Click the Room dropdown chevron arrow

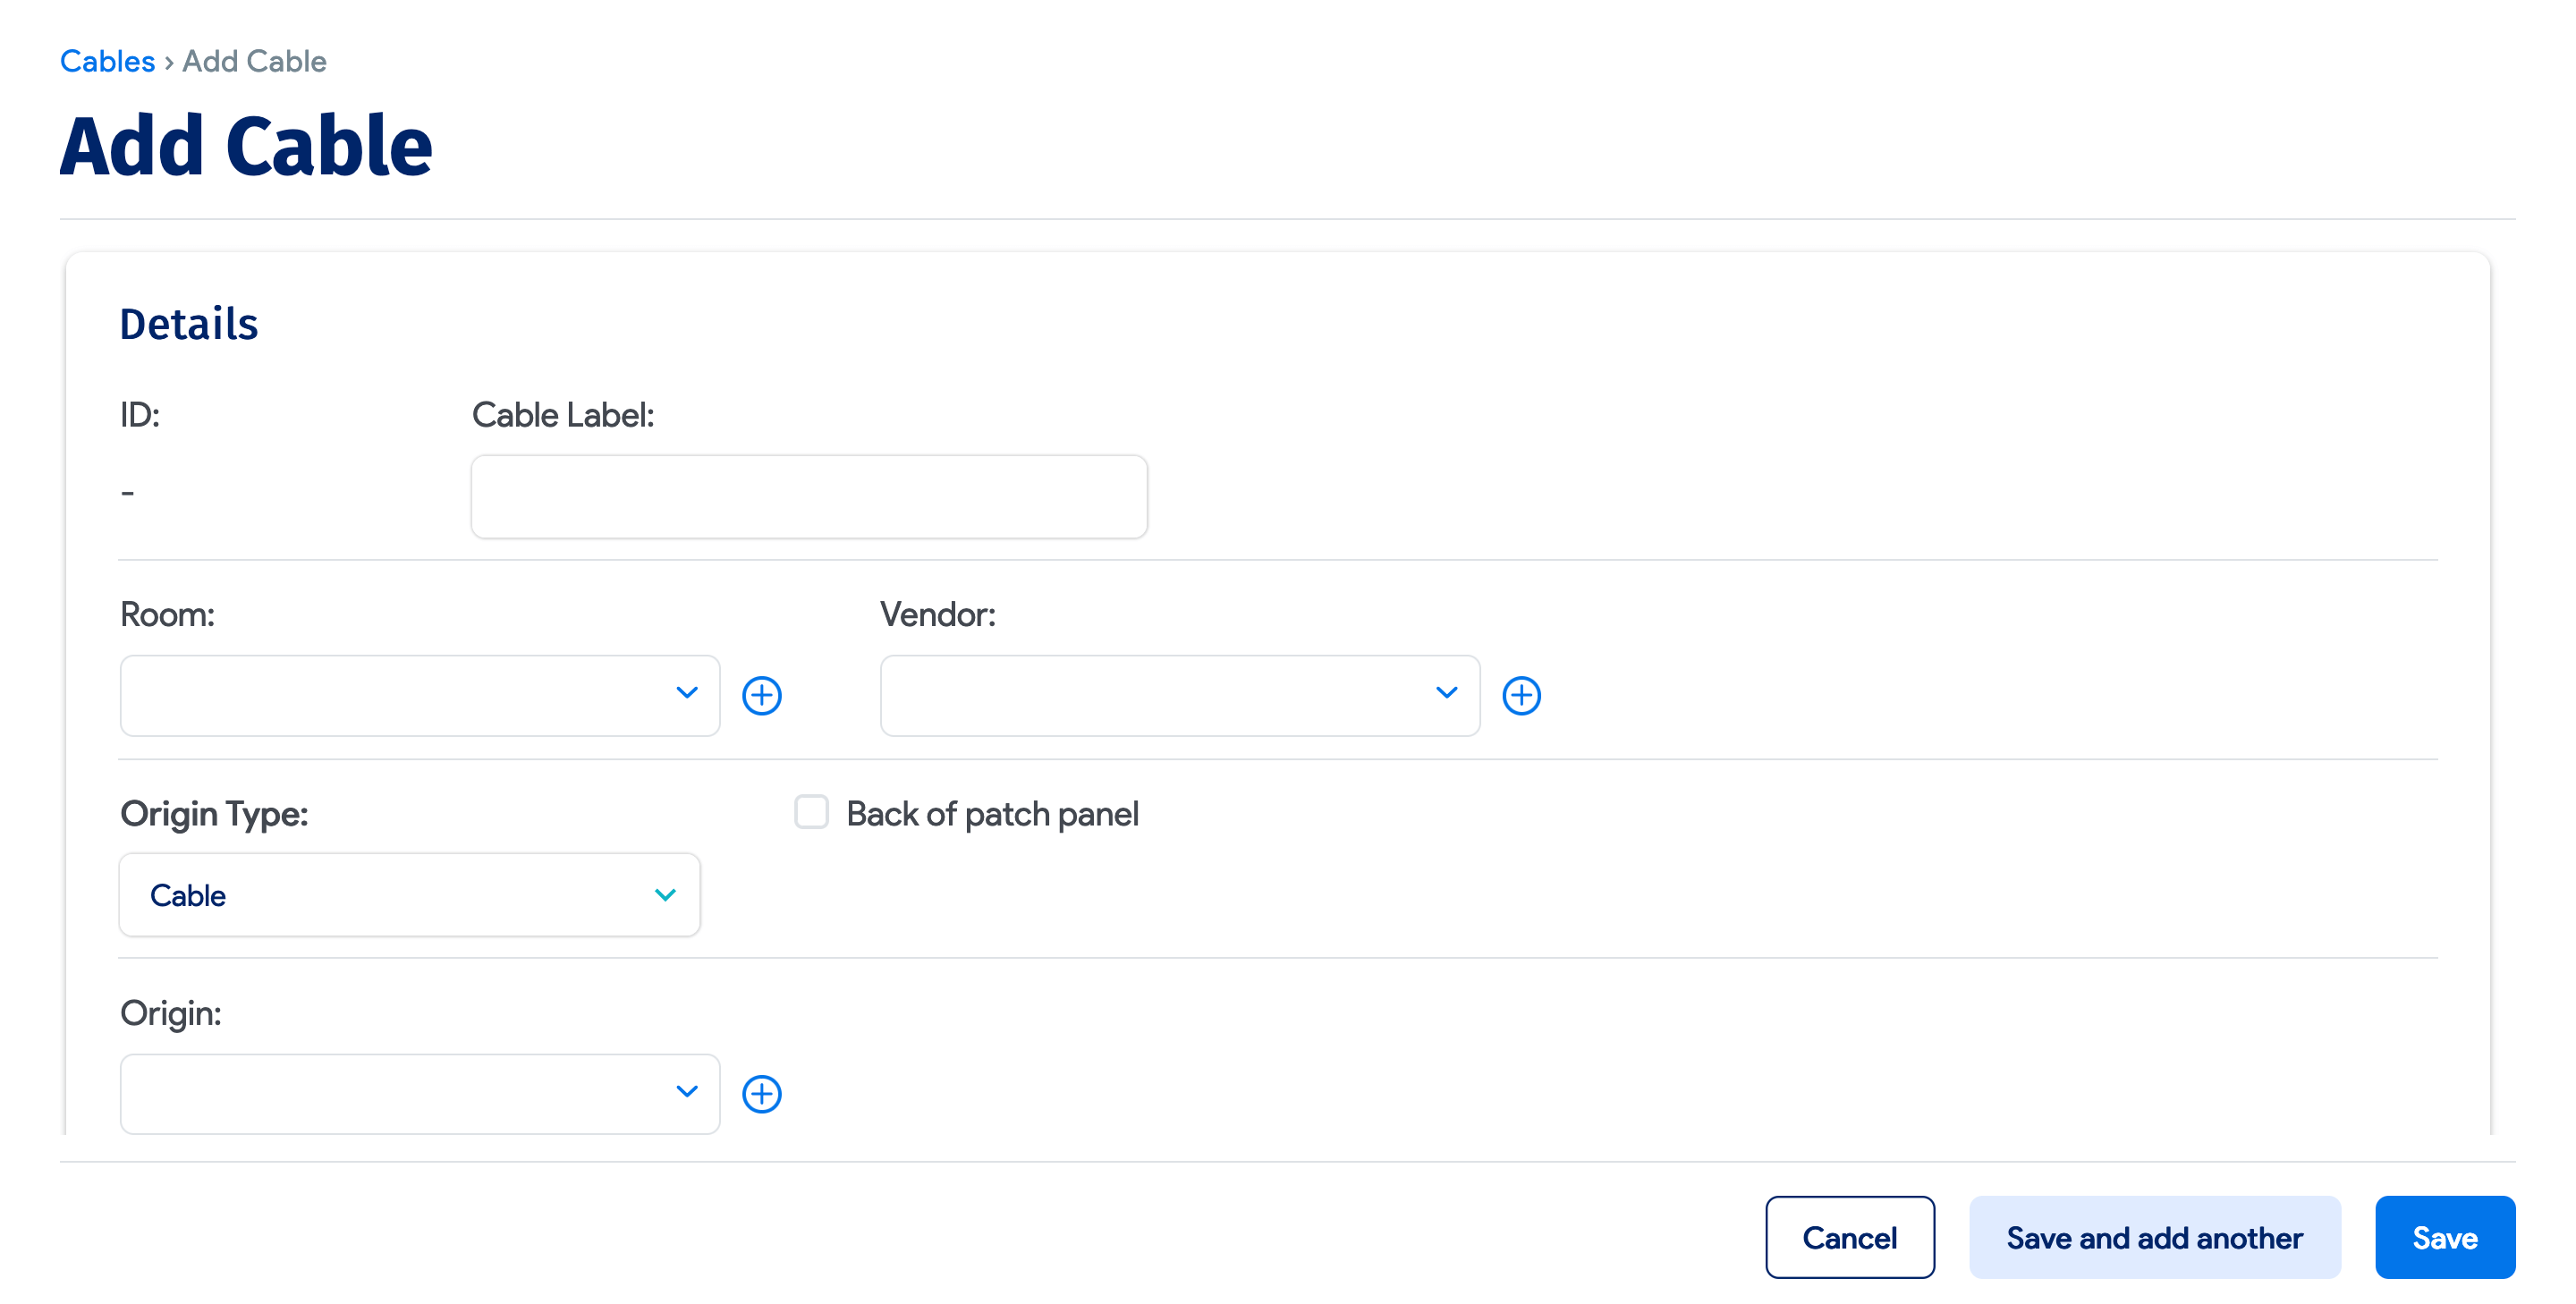pos(686,693)
